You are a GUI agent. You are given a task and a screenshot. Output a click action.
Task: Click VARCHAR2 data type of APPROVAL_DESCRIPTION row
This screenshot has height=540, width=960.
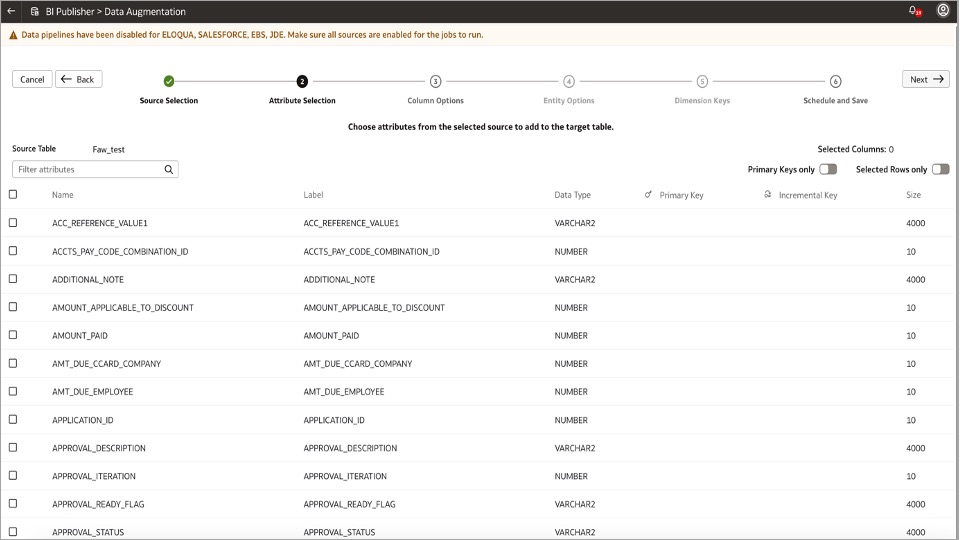coord(575,448)
